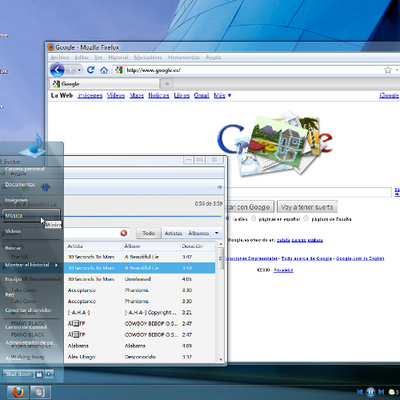Image resolution: width=400 pixels, height=400 pixels.
Task: Select Alabama artist row
Action: pos(140,346)
